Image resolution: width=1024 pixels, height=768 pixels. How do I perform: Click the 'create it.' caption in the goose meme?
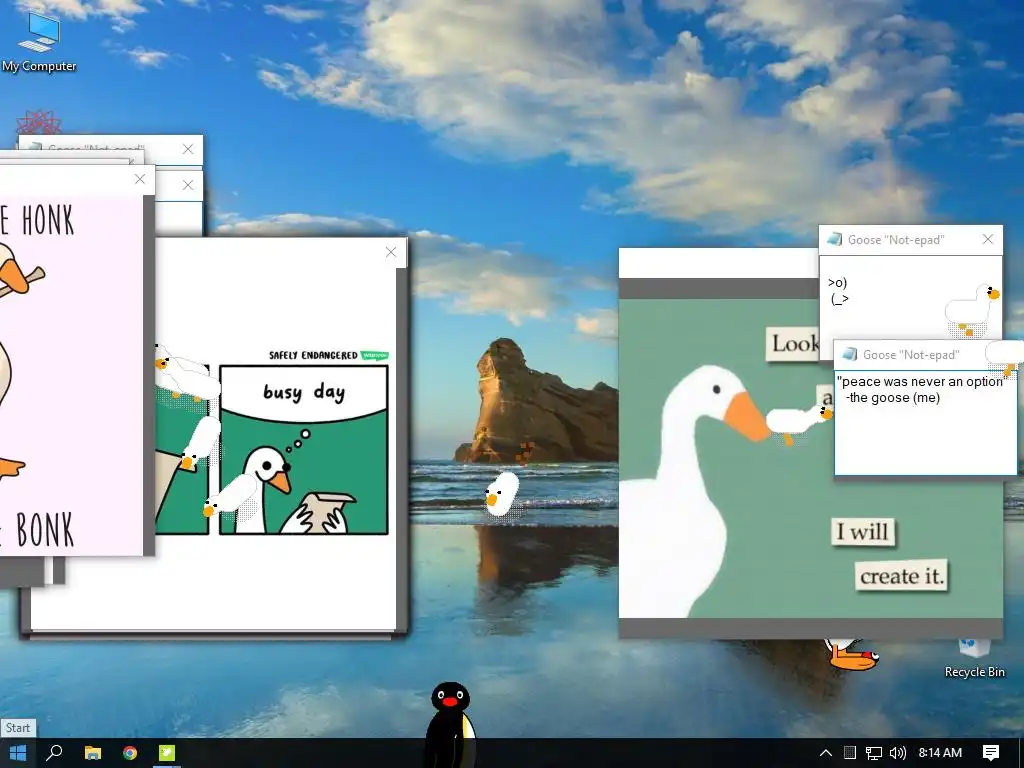coord(901,577)
